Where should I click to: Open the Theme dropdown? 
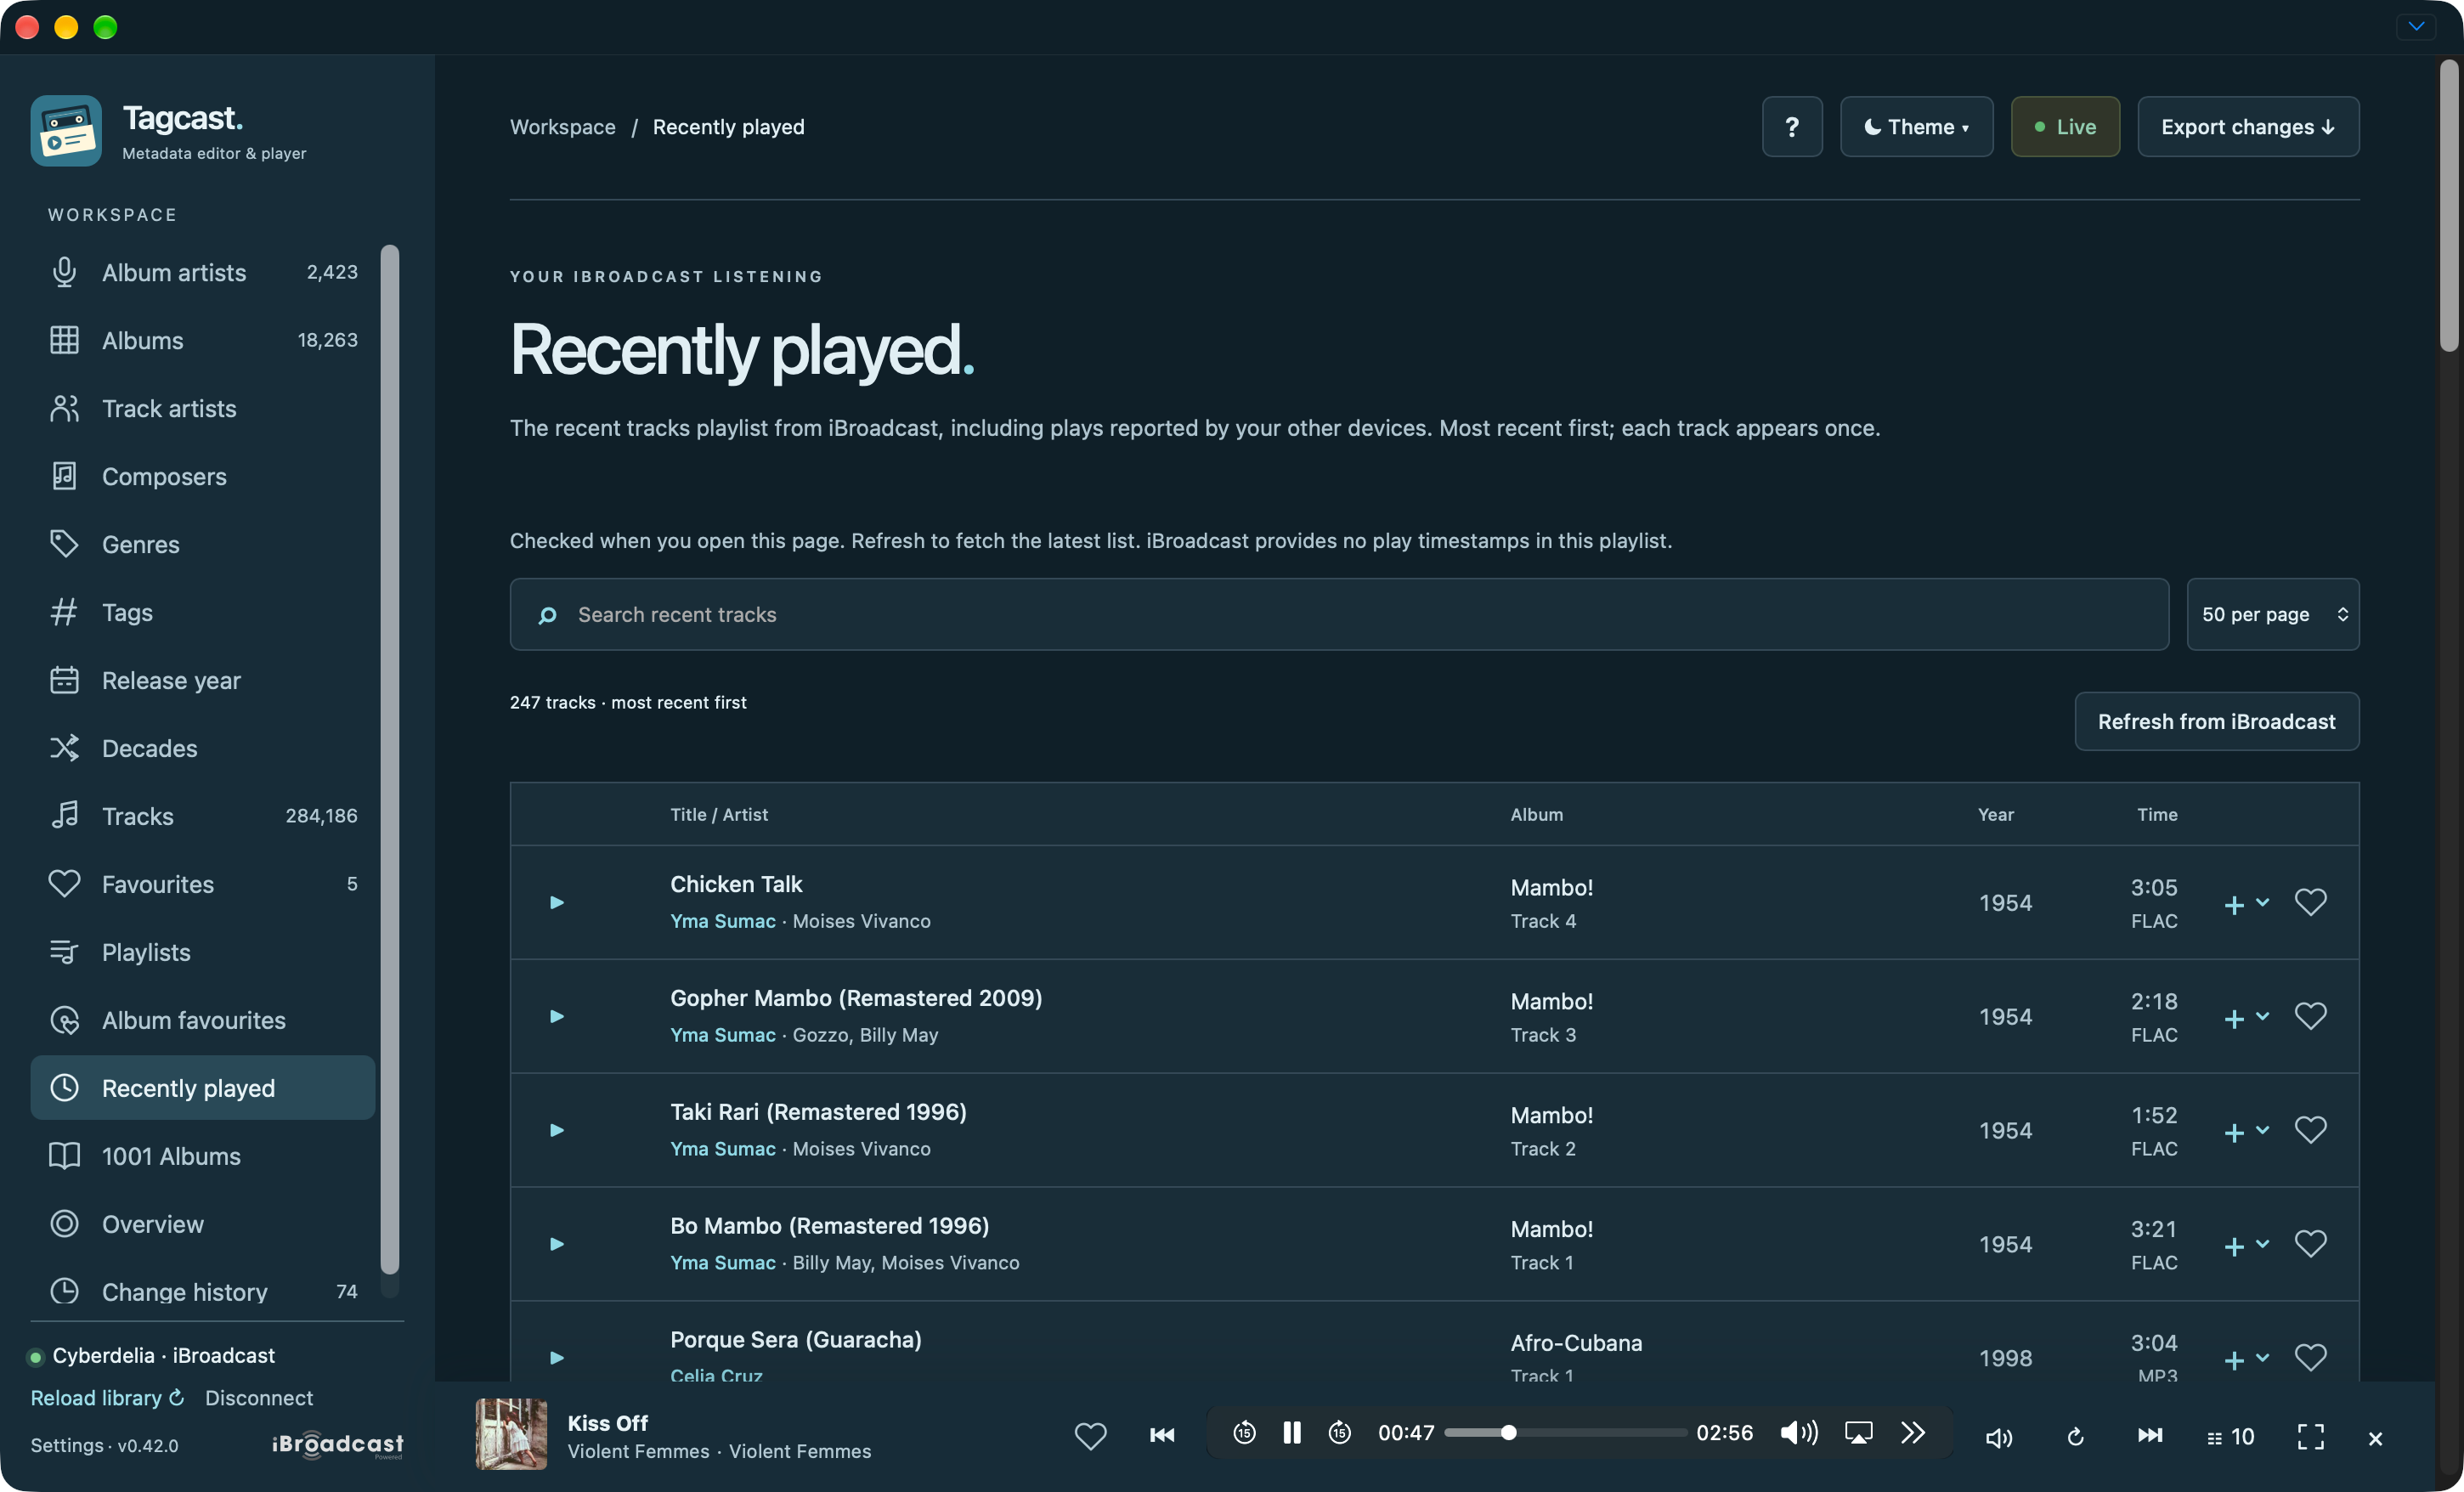click(x=1916, y=127)
